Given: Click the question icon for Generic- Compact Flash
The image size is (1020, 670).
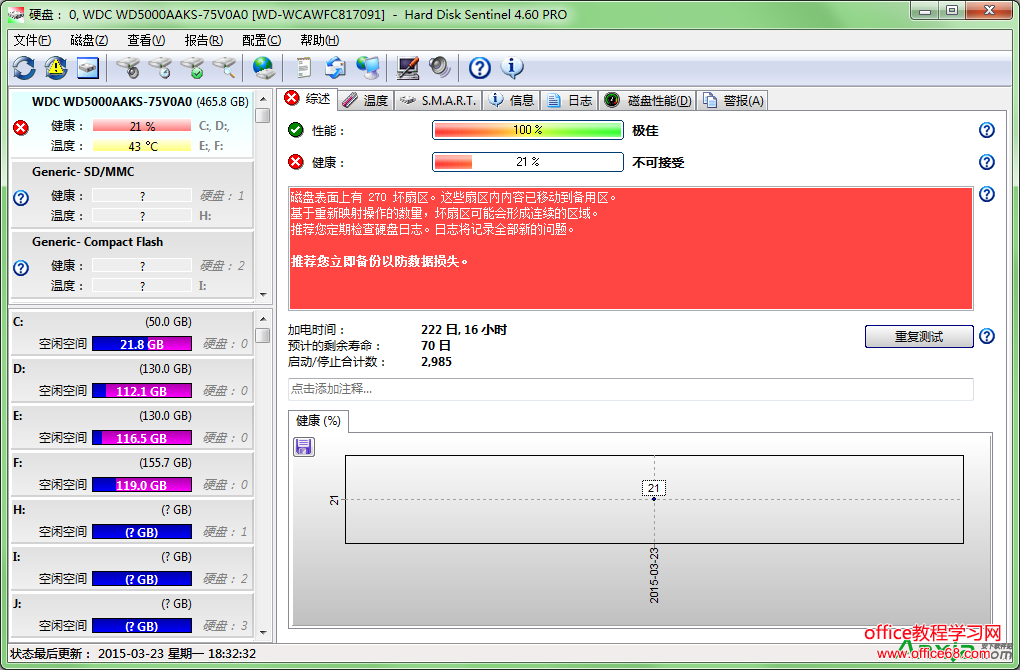Looking at the screenshot, I should [x=21, y=267].
